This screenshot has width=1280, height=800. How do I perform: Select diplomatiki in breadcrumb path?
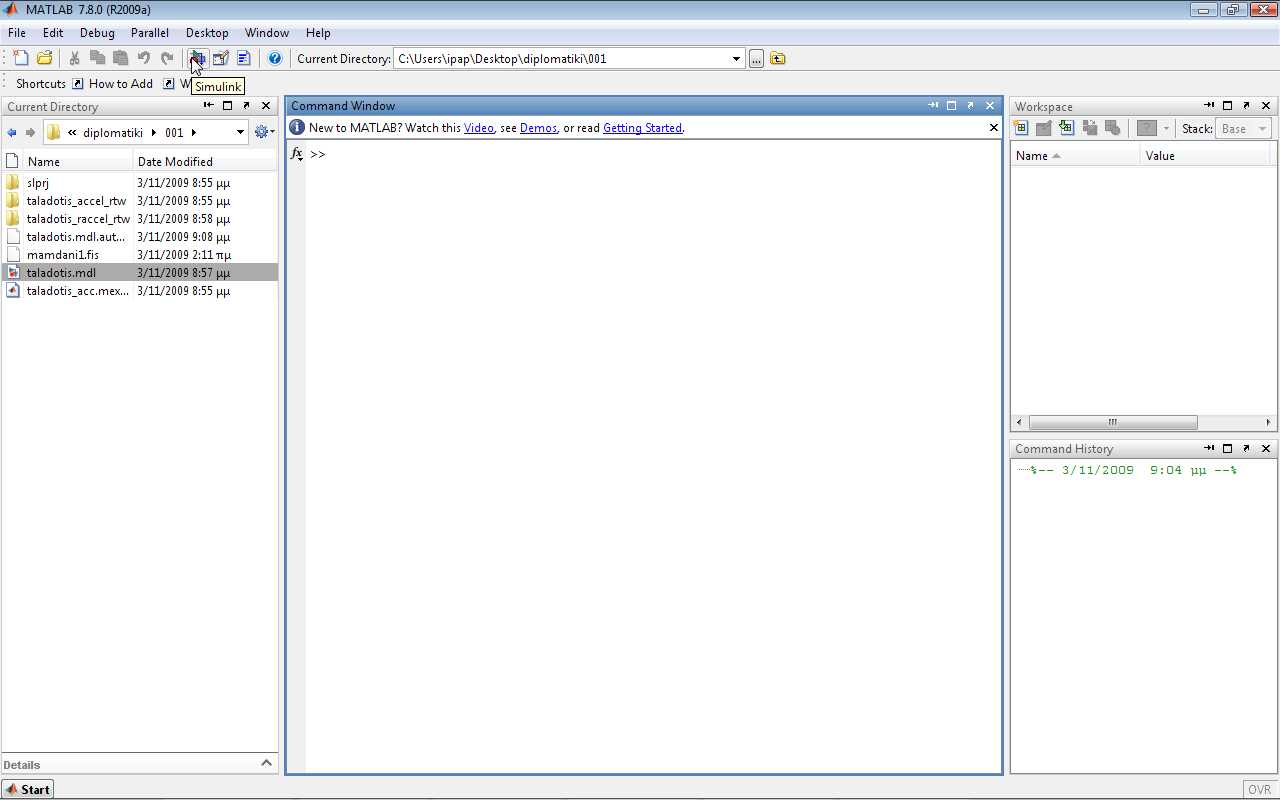[x=113, y=132]
